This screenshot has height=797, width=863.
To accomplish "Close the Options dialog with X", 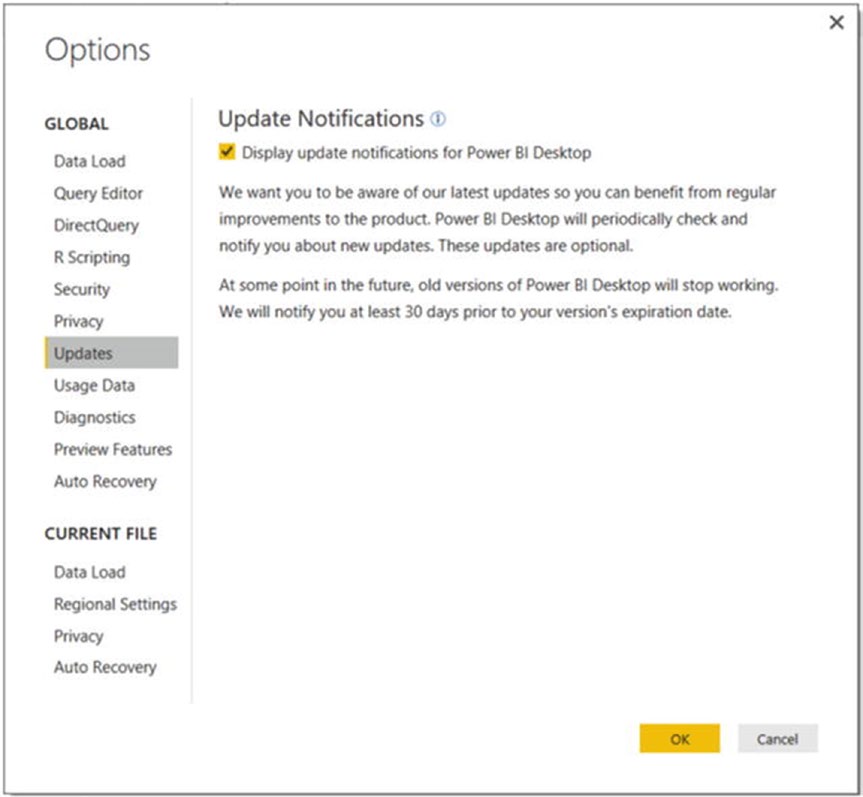I will pyautogui.click(x=837, y=23).
